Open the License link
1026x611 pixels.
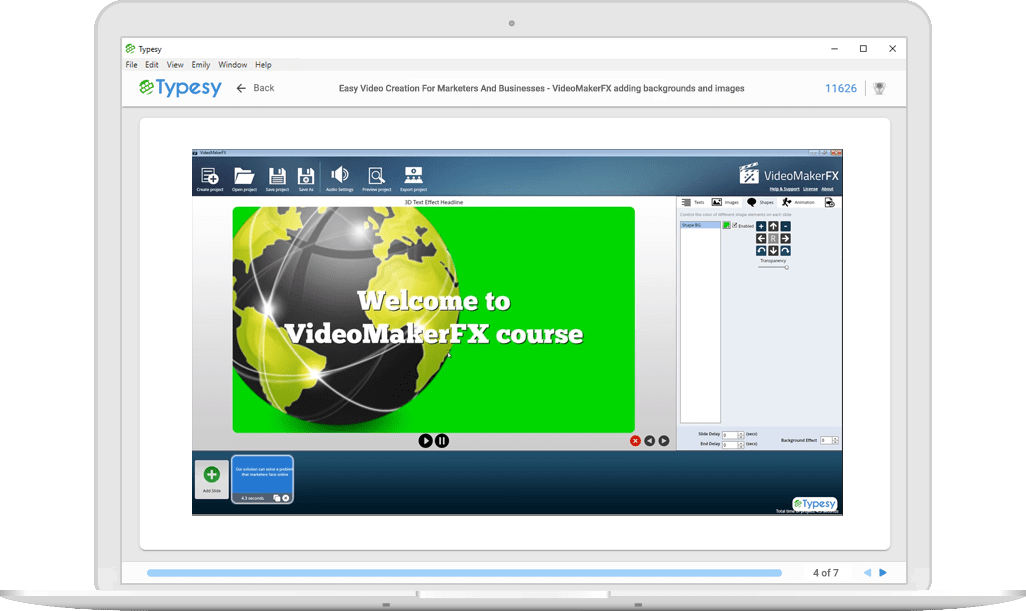click(x=810, y=189)
